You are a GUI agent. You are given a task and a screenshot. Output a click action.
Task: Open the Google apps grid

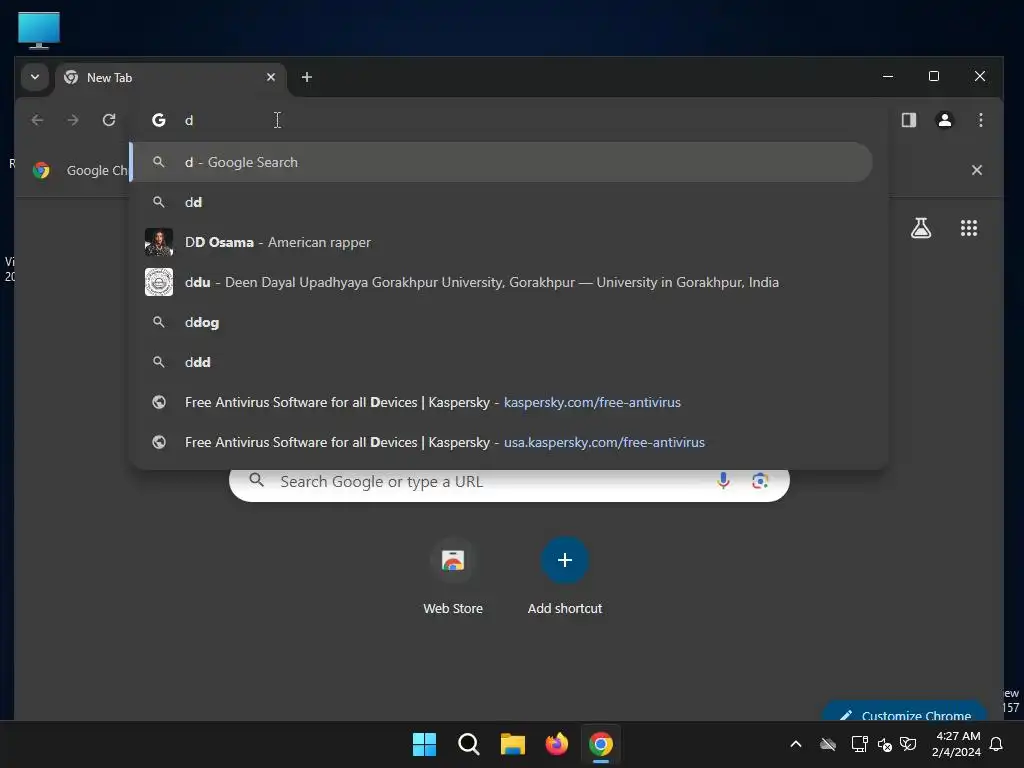click(x=968, y=228)
